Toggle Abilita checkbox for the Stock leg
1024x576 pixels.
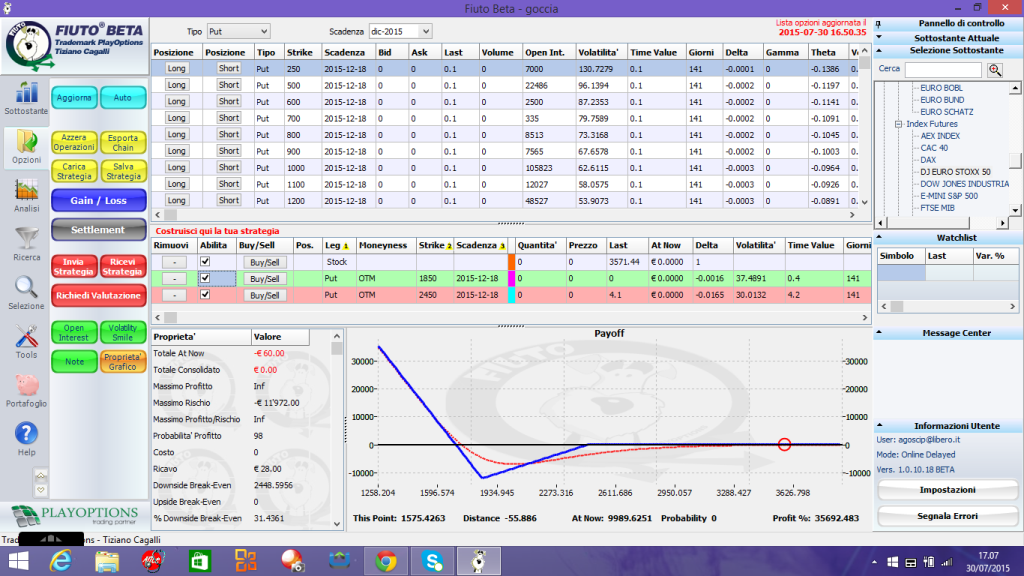point(205,261)
